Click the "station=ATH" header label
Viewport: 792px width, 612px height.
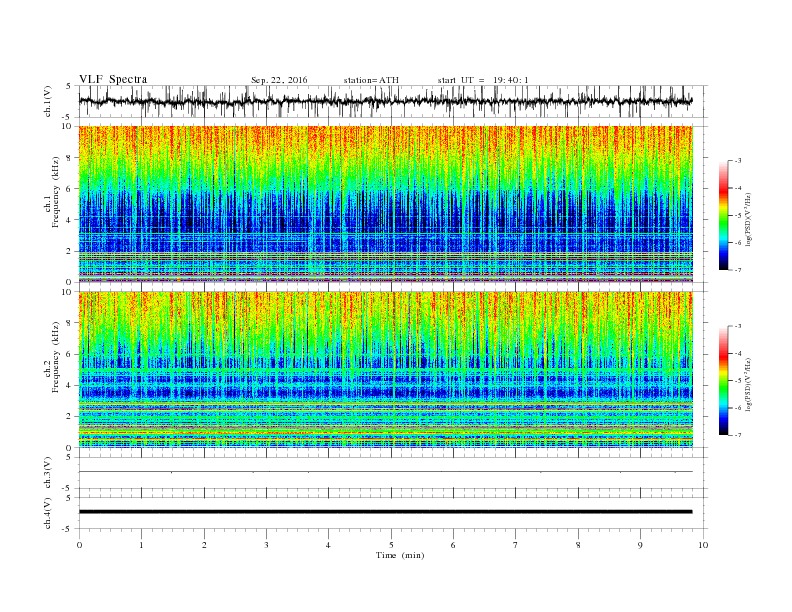coord(371,80)
